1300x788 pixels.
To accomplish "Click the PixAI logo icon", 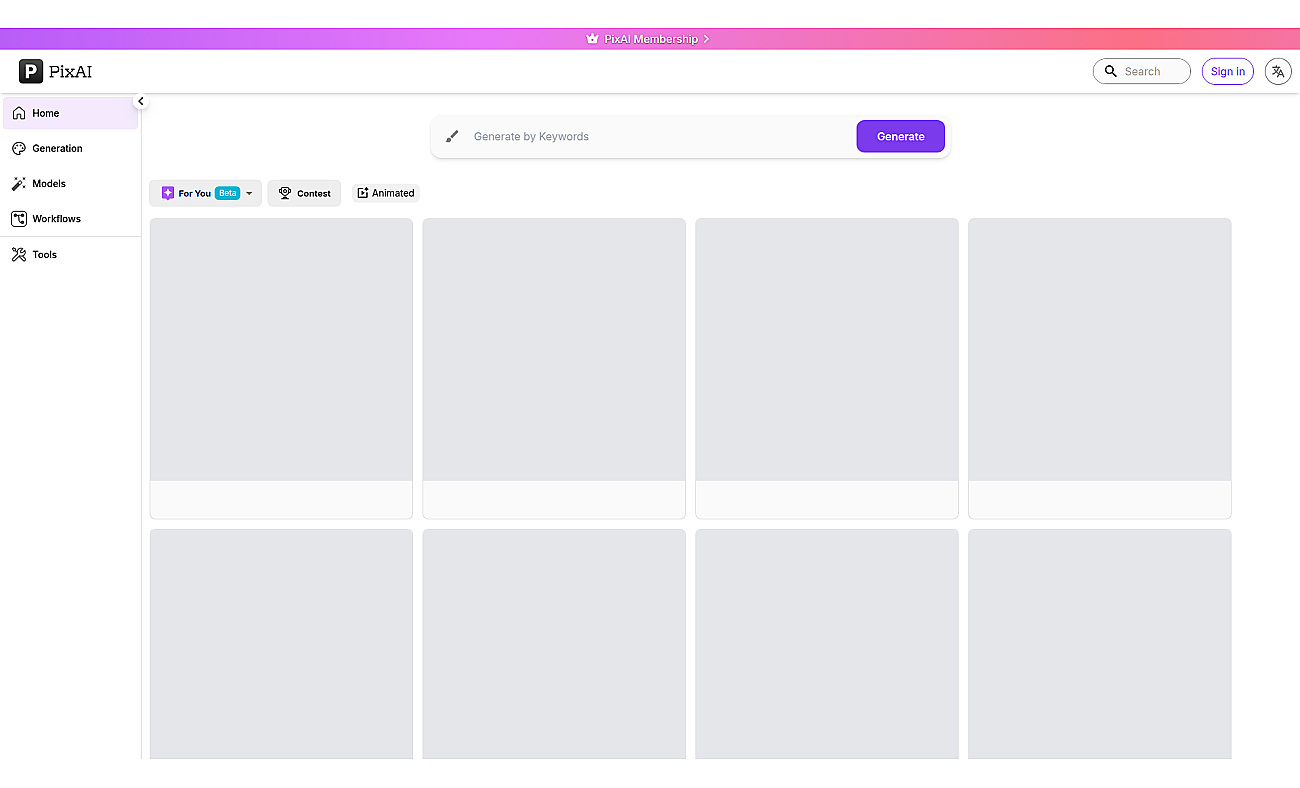I will [31, 71].
